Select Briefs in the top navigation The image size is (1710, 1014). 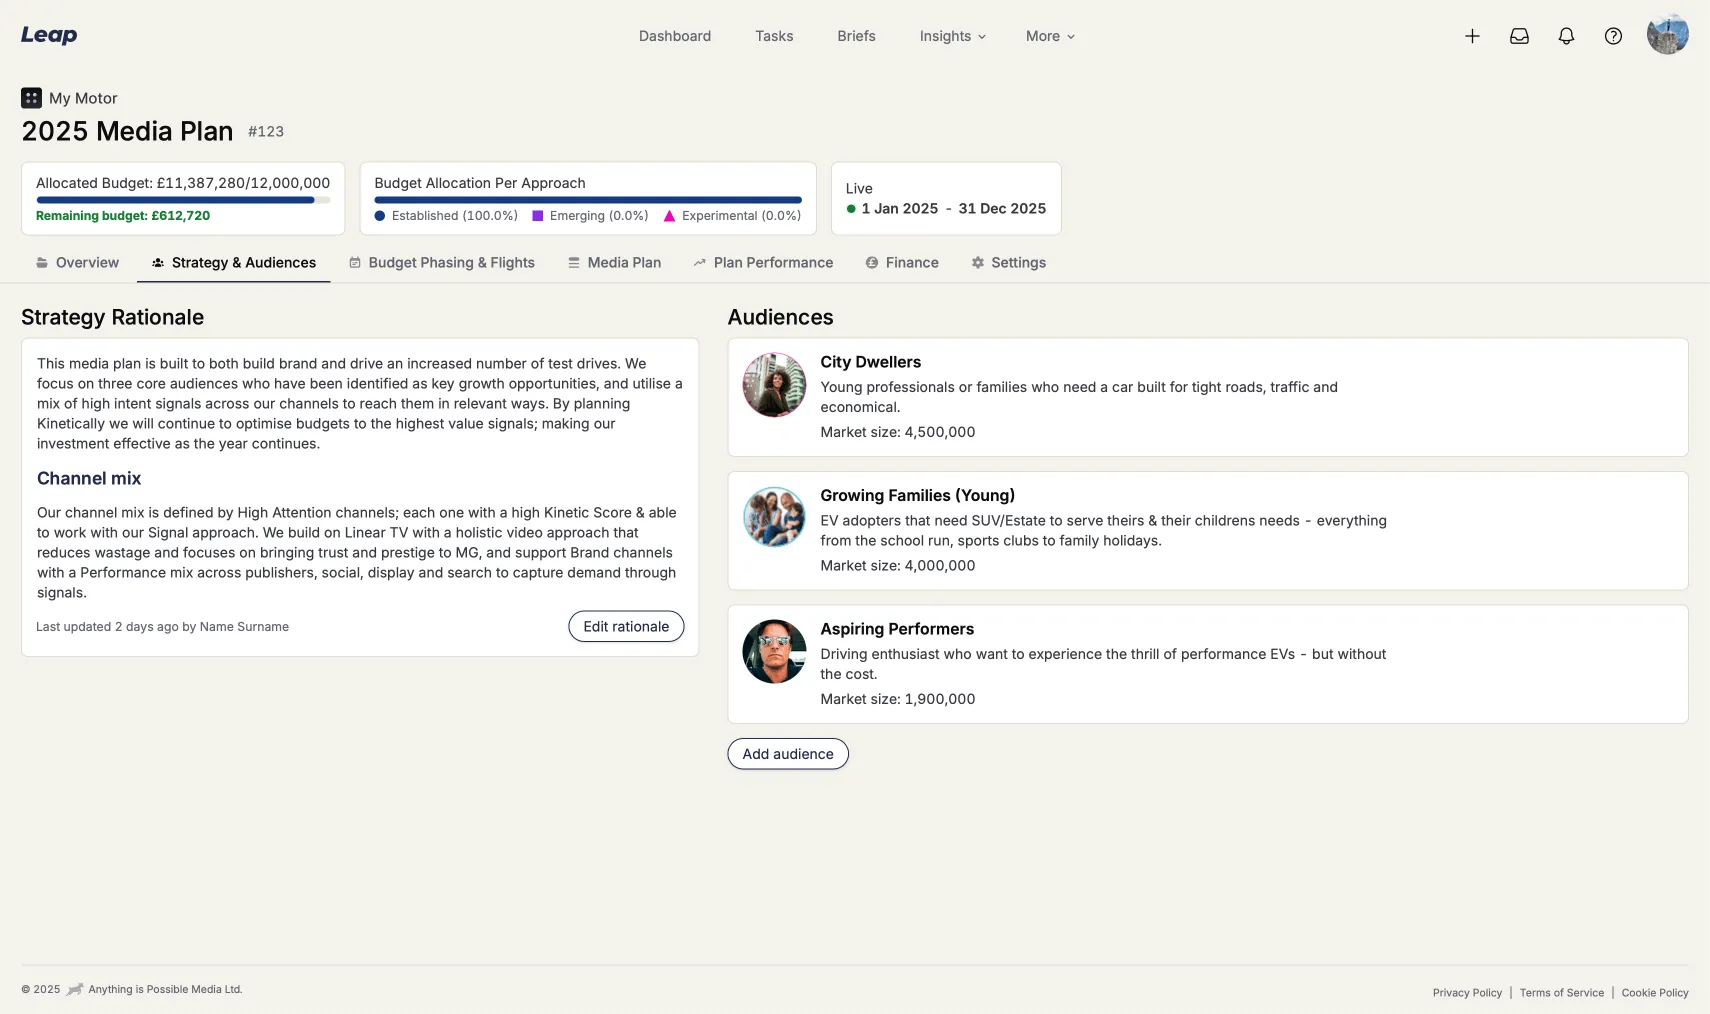click(x=856, y=36)
